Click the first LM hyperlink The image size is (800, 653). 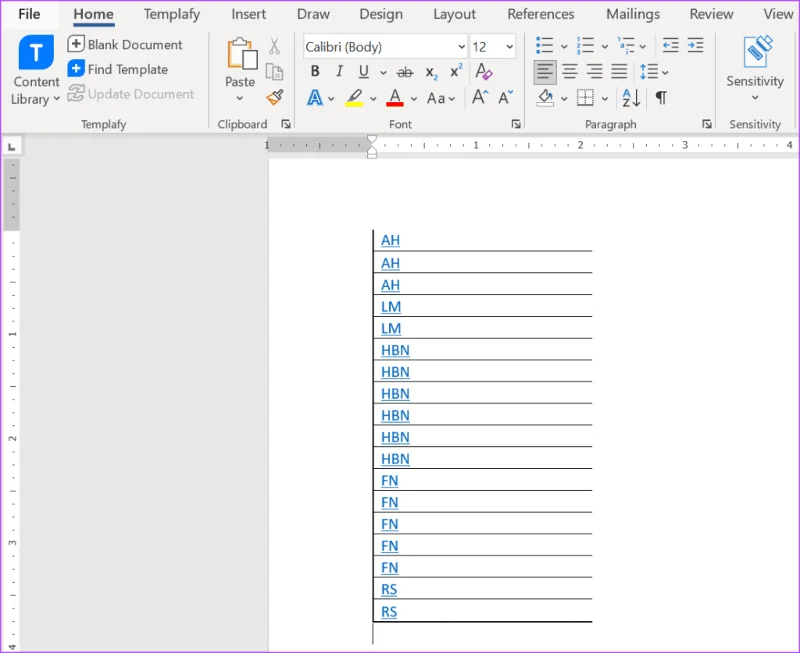coord(391,307)
